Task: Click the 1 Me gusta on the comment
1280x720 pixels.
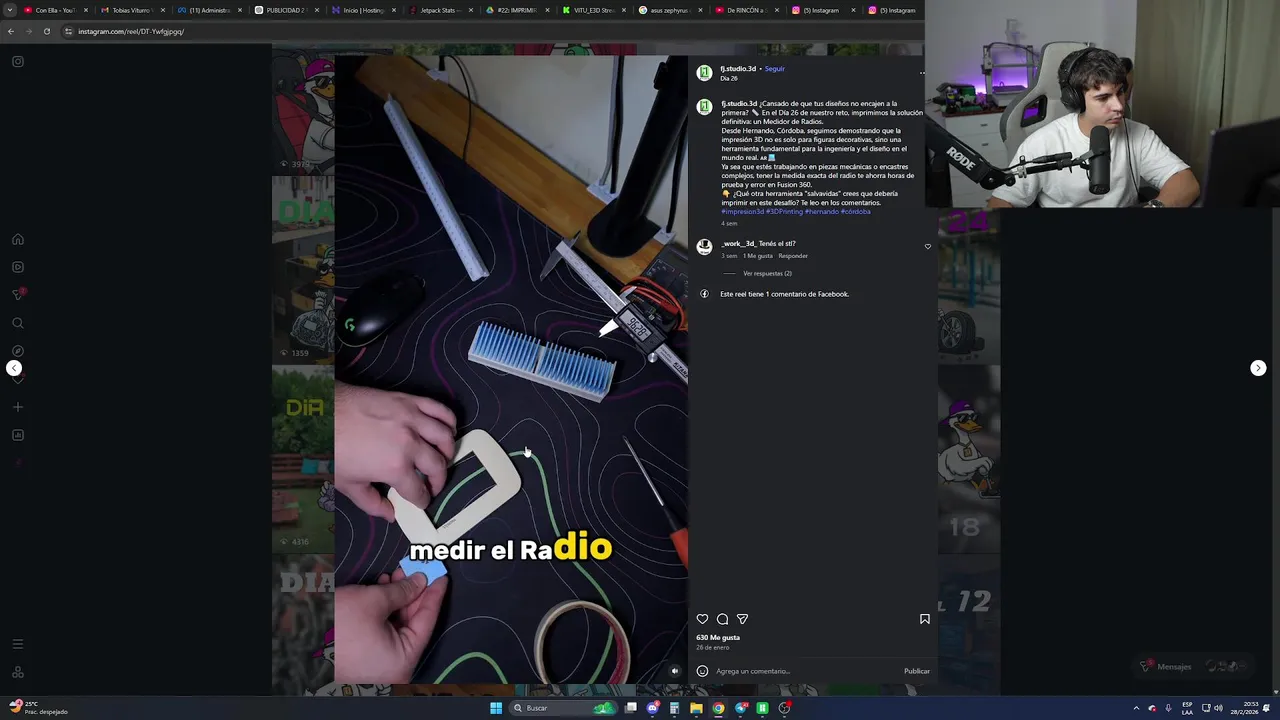Action: [758, 256]
